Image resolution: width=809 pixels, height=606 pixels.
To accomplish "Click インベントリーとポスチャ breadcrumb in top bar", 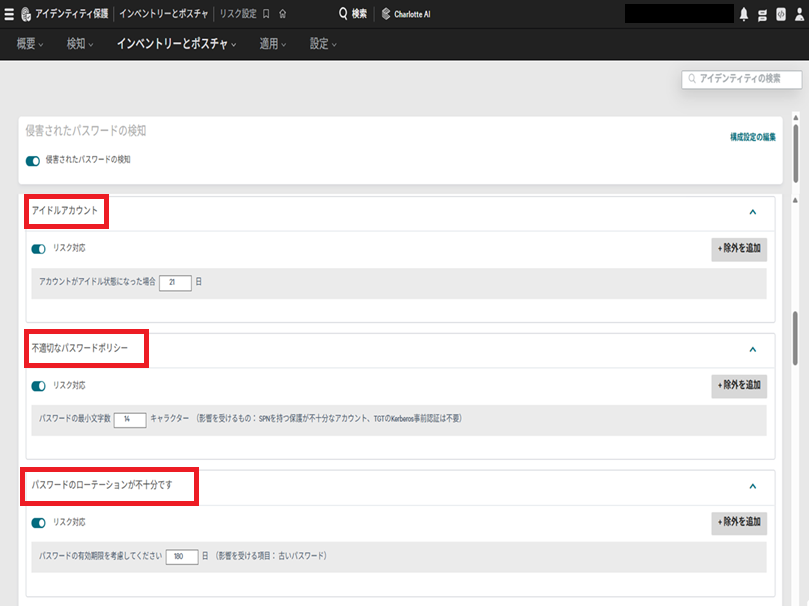I will point(164,14).
